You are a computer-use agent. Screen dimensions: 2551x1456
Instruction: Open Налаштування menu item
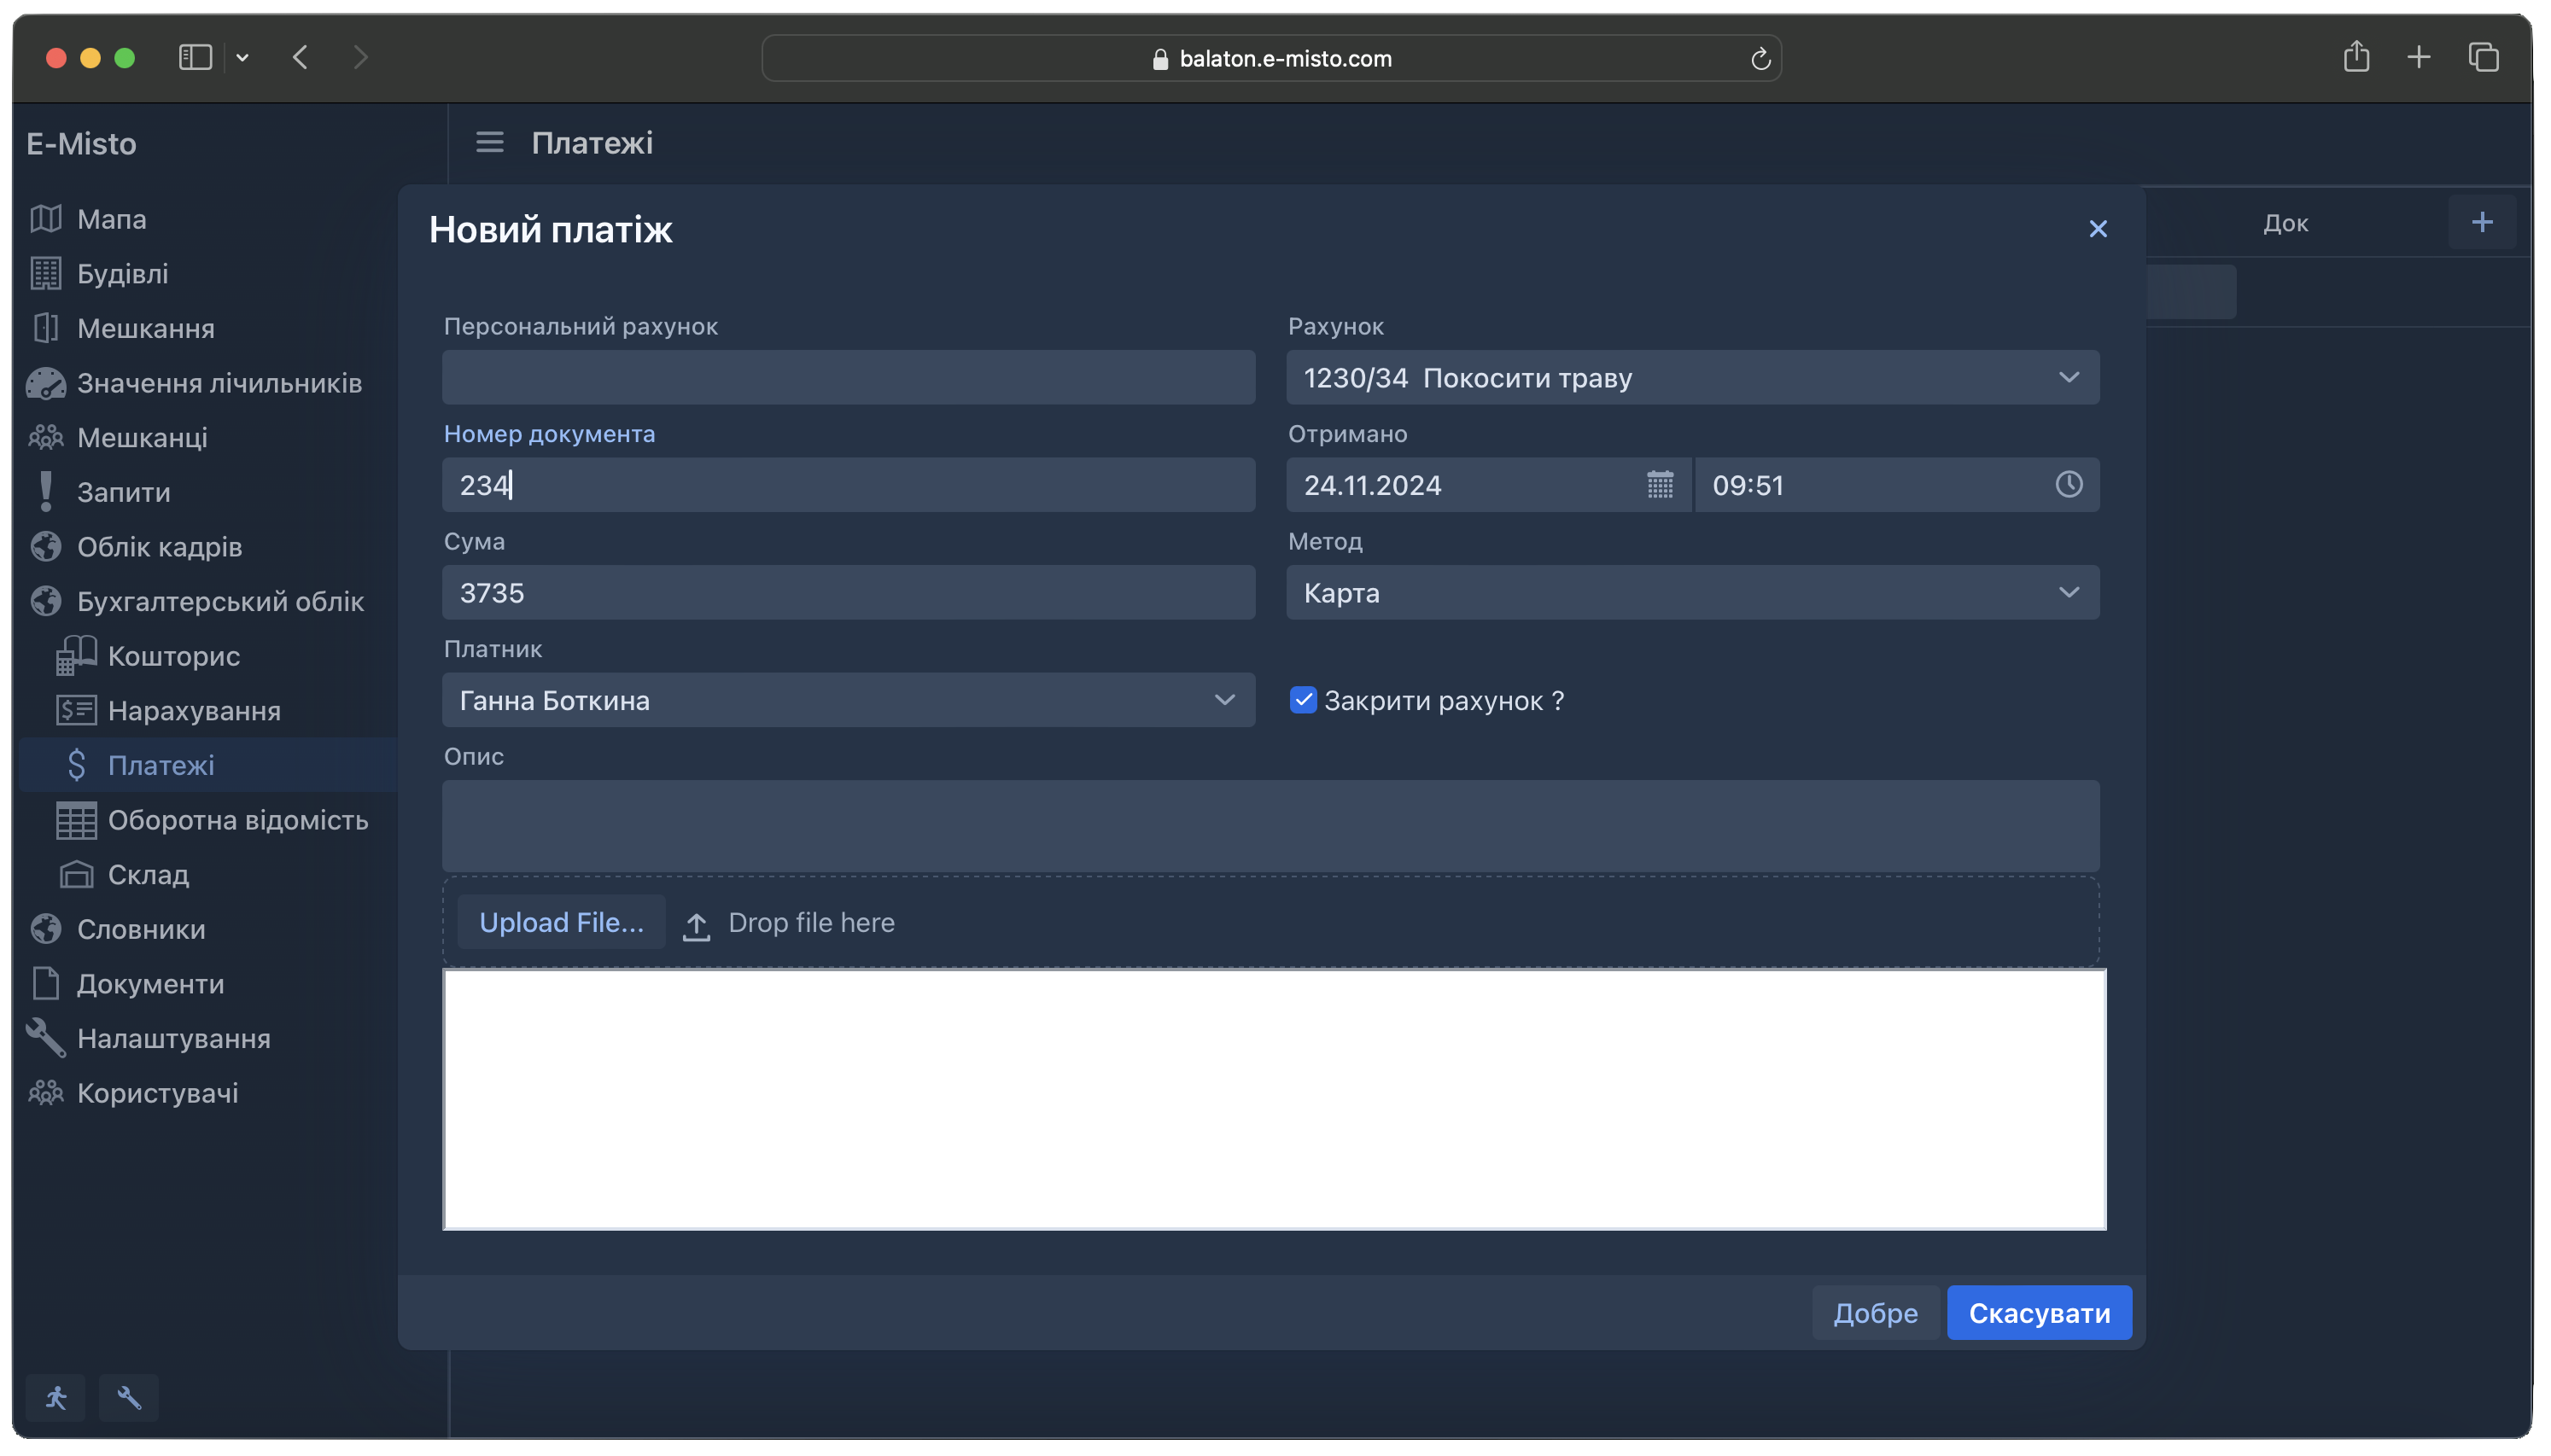(174, 1039)
